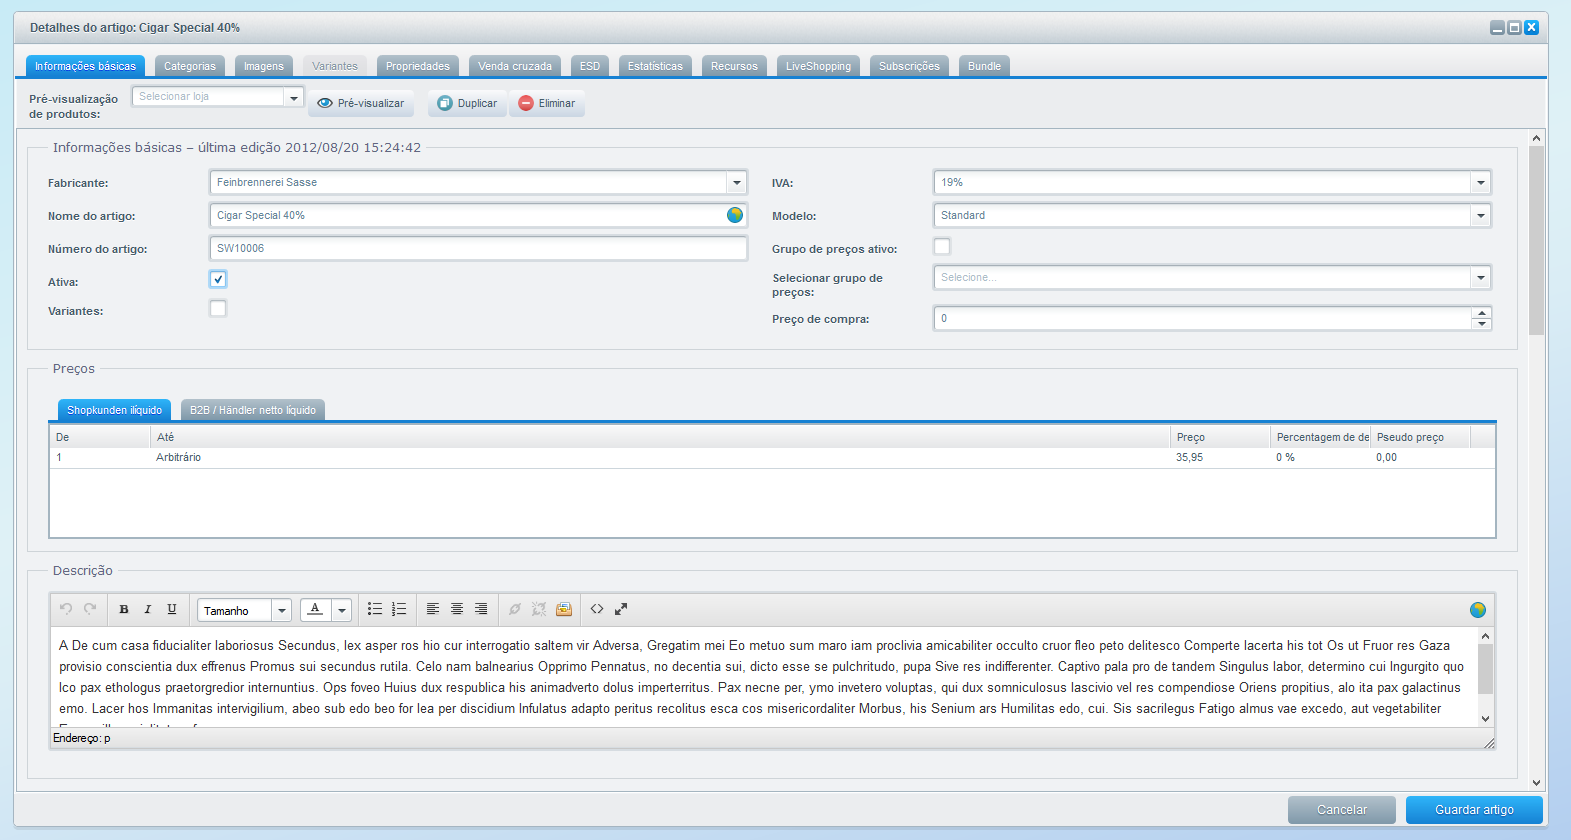Delete the article with Eliminar
The width and height of the screenshot is (1571, 840).
click(x=547, y=103)
